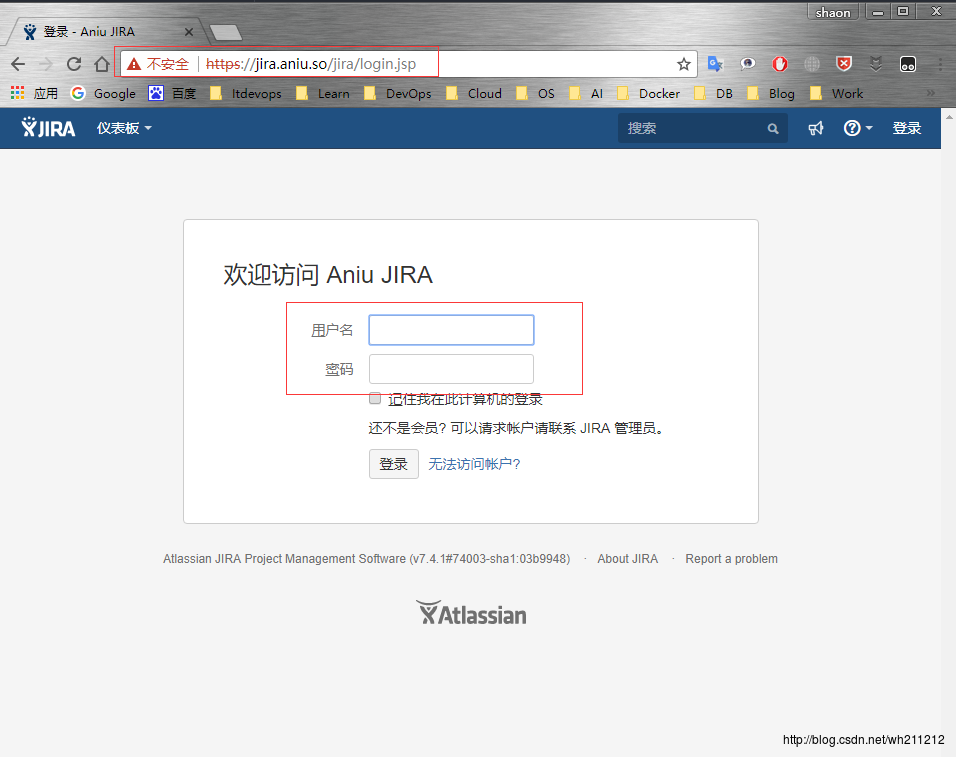This screenshot has width=956, height=757.
Task: Expand the help question-mark menu
Action: click(857, 128)
